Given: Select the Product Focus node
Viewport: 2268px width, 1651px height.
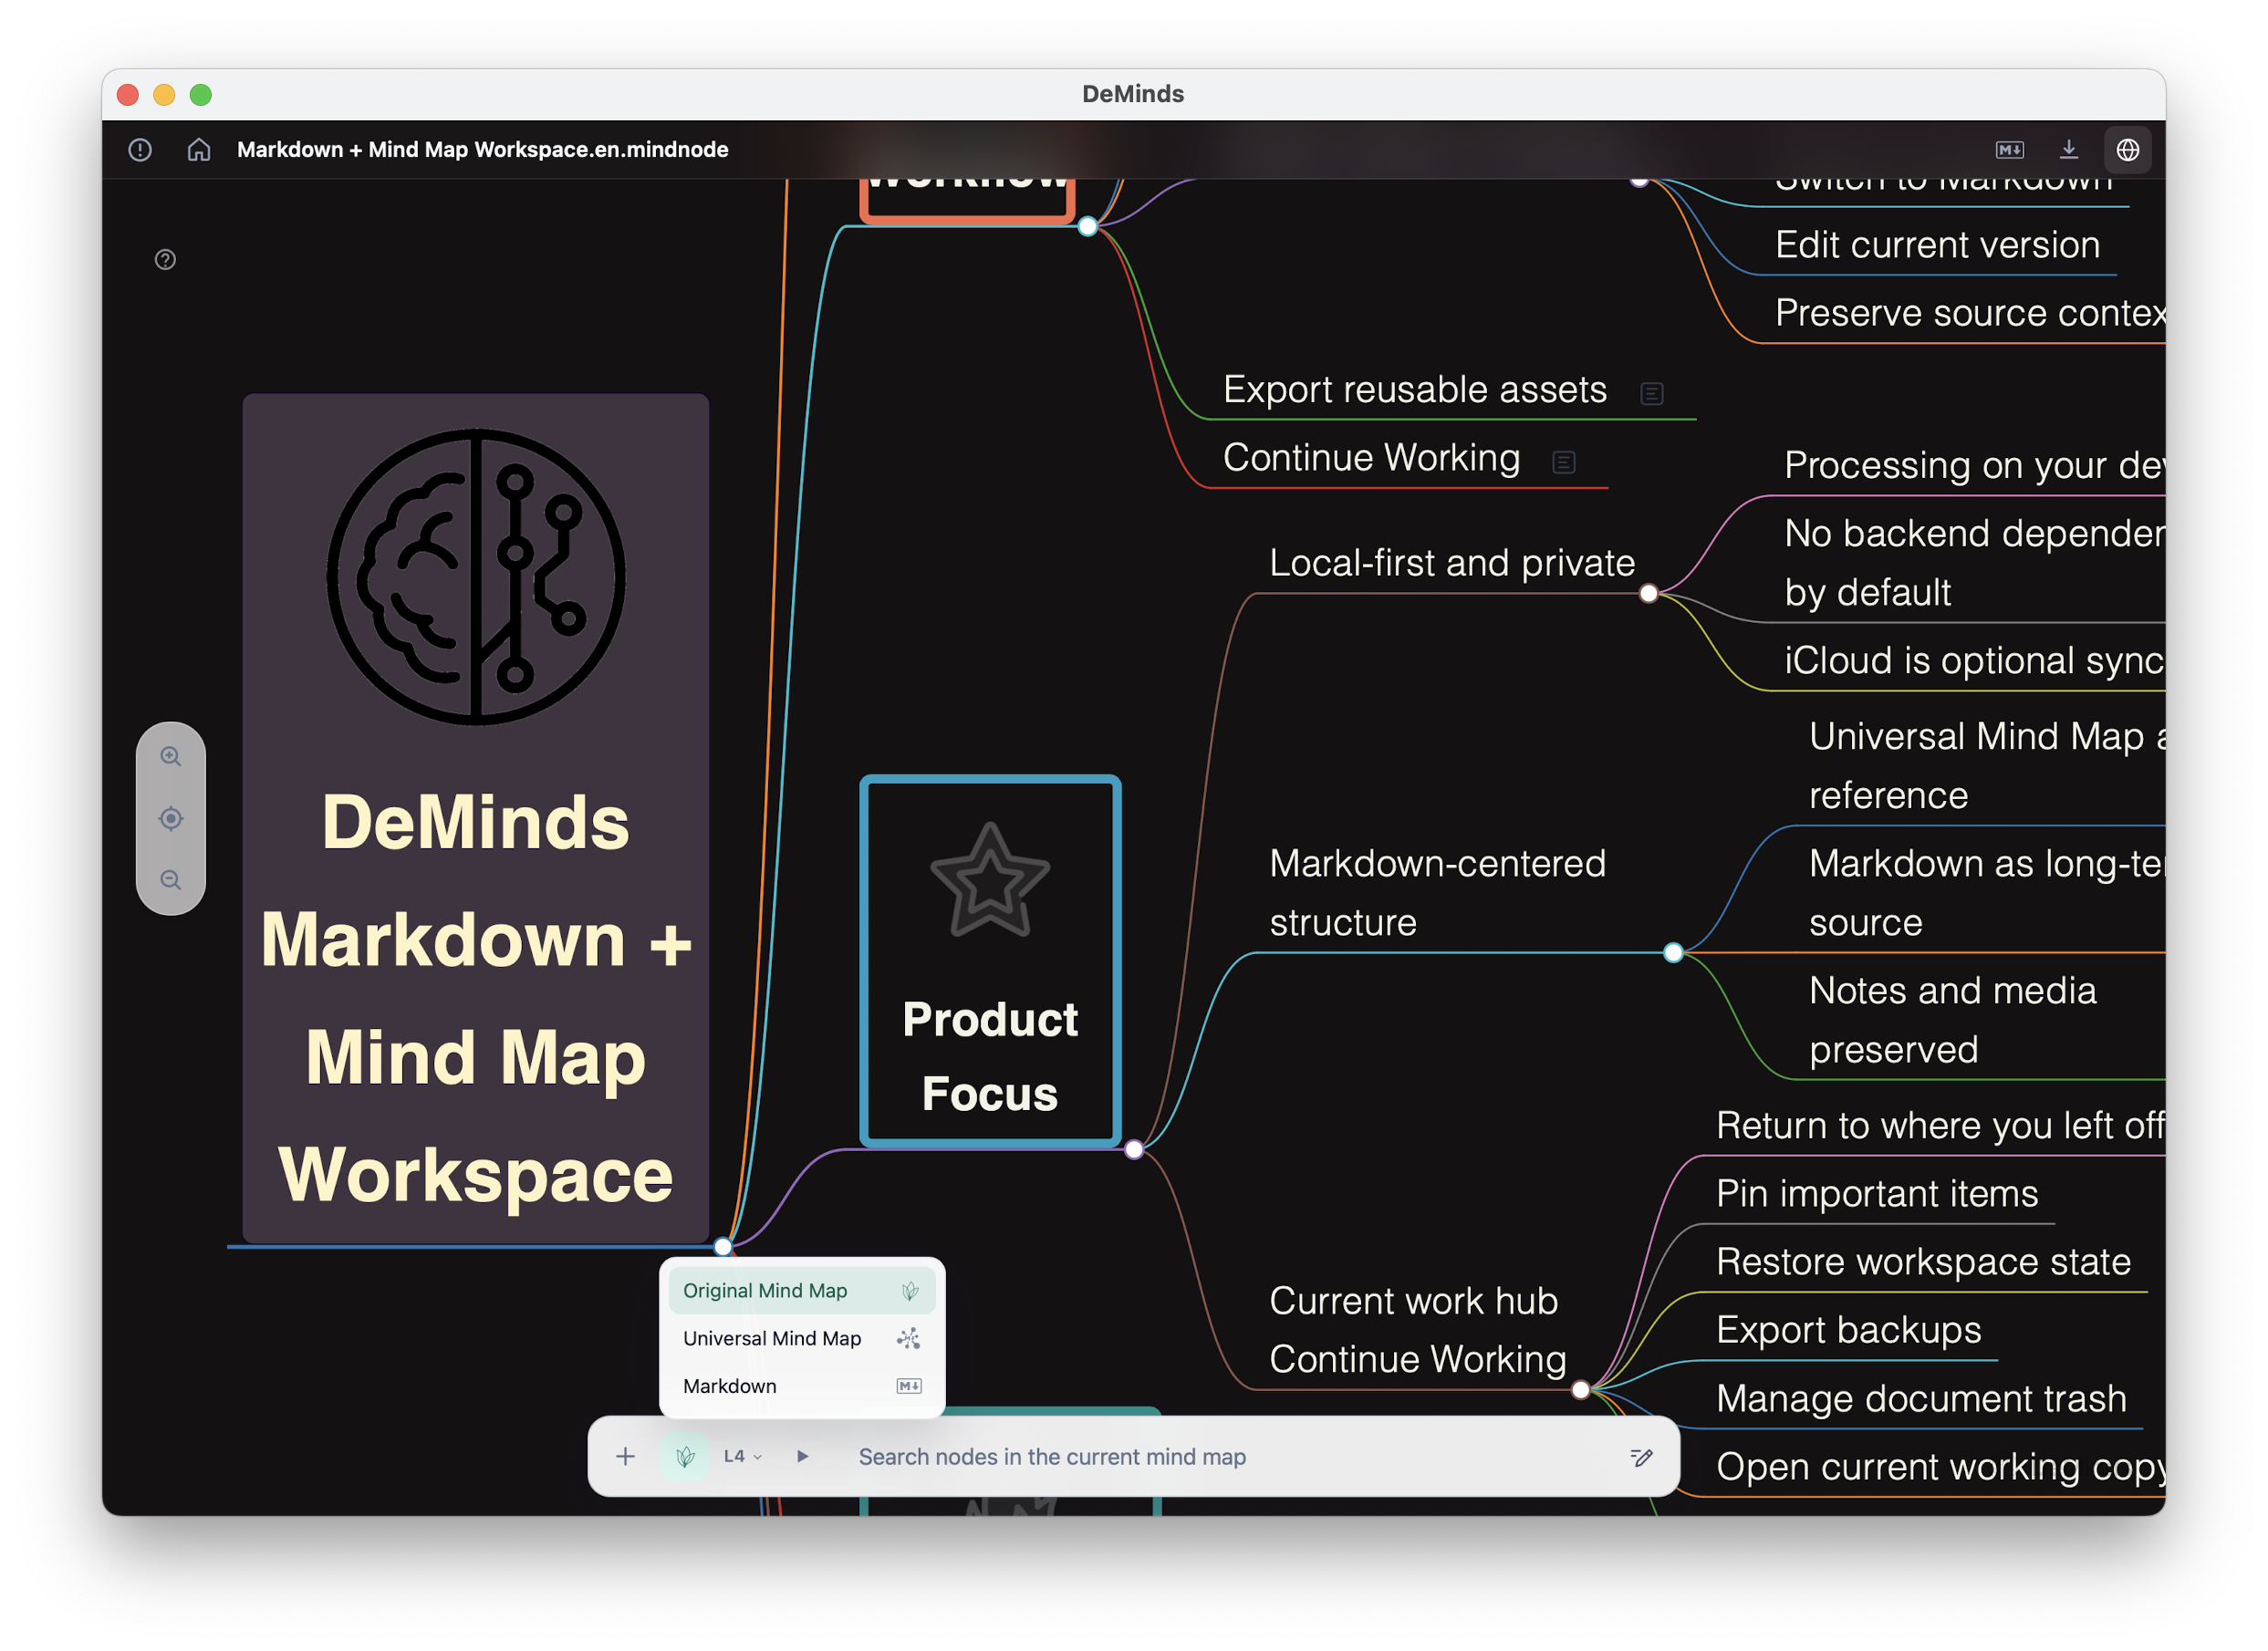Looking at the screenshot, I should [x=990, y=960].
